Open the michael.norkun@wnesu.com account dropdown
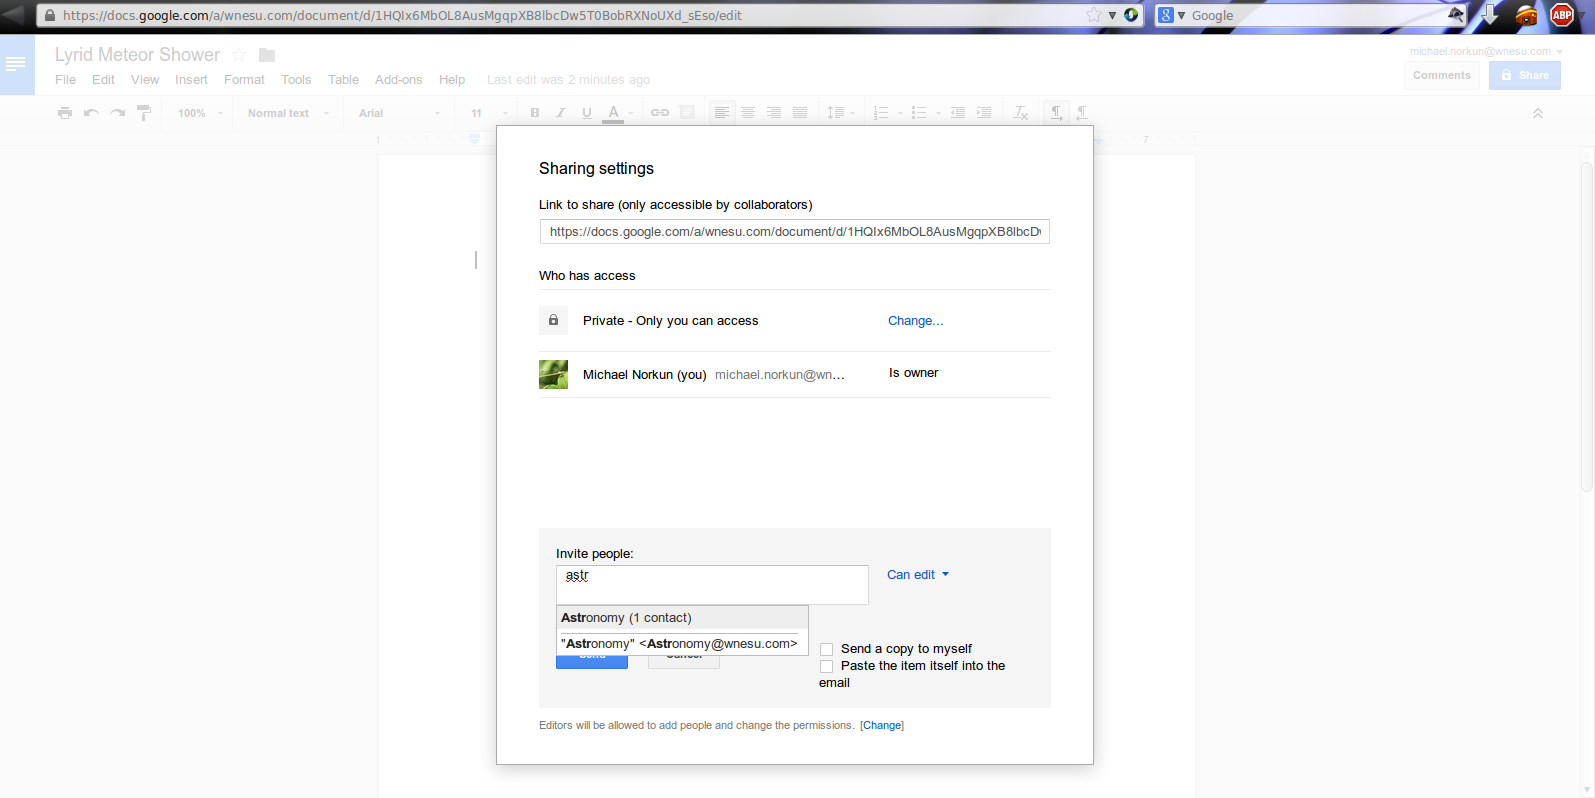 coord(1486,51)
